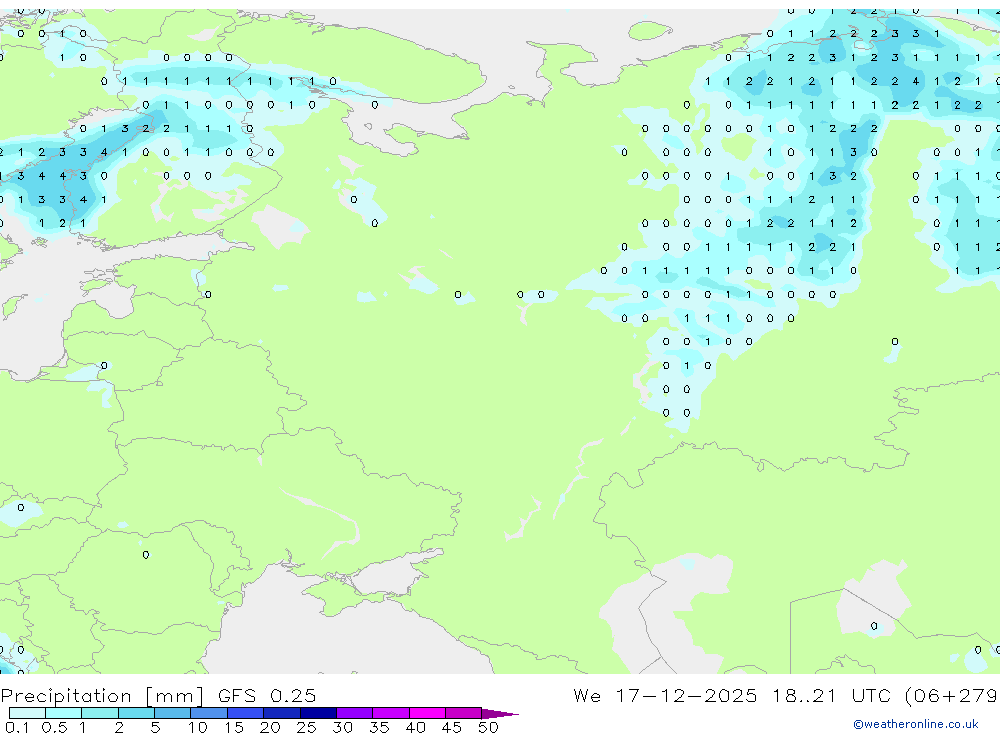Image resolution: width=1000 pixels, height=733 pixels.
Task: Click the legend label "20"
Action: [x=270, y=727]
